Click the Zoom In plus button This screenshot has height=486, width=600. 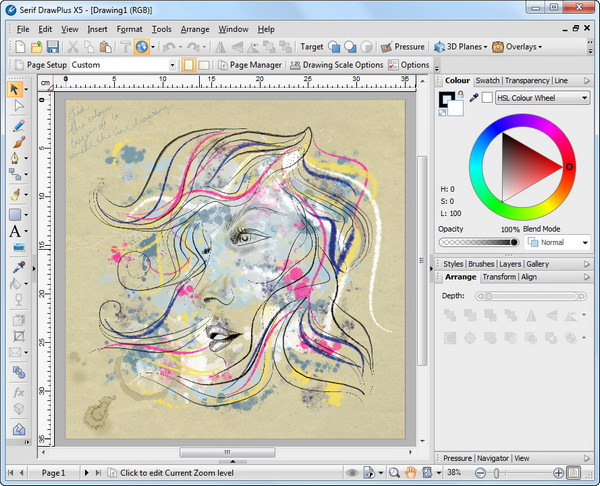557,472
